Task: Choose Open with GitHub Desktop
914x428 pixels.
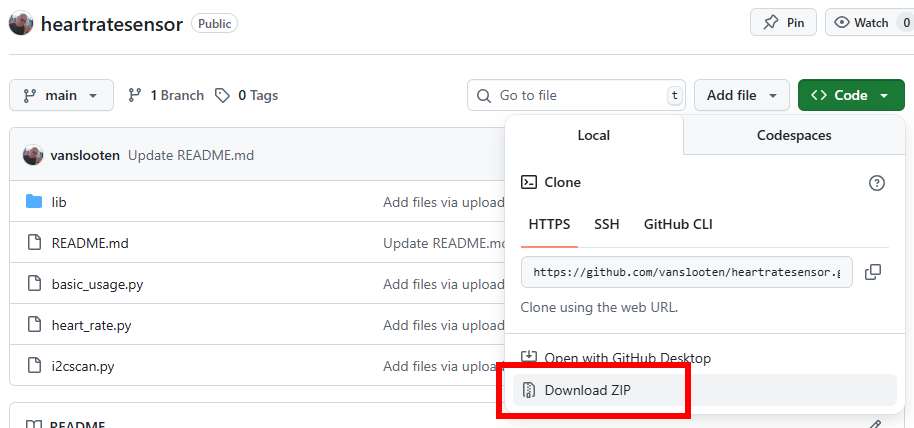Action: (x=627, y=358)
